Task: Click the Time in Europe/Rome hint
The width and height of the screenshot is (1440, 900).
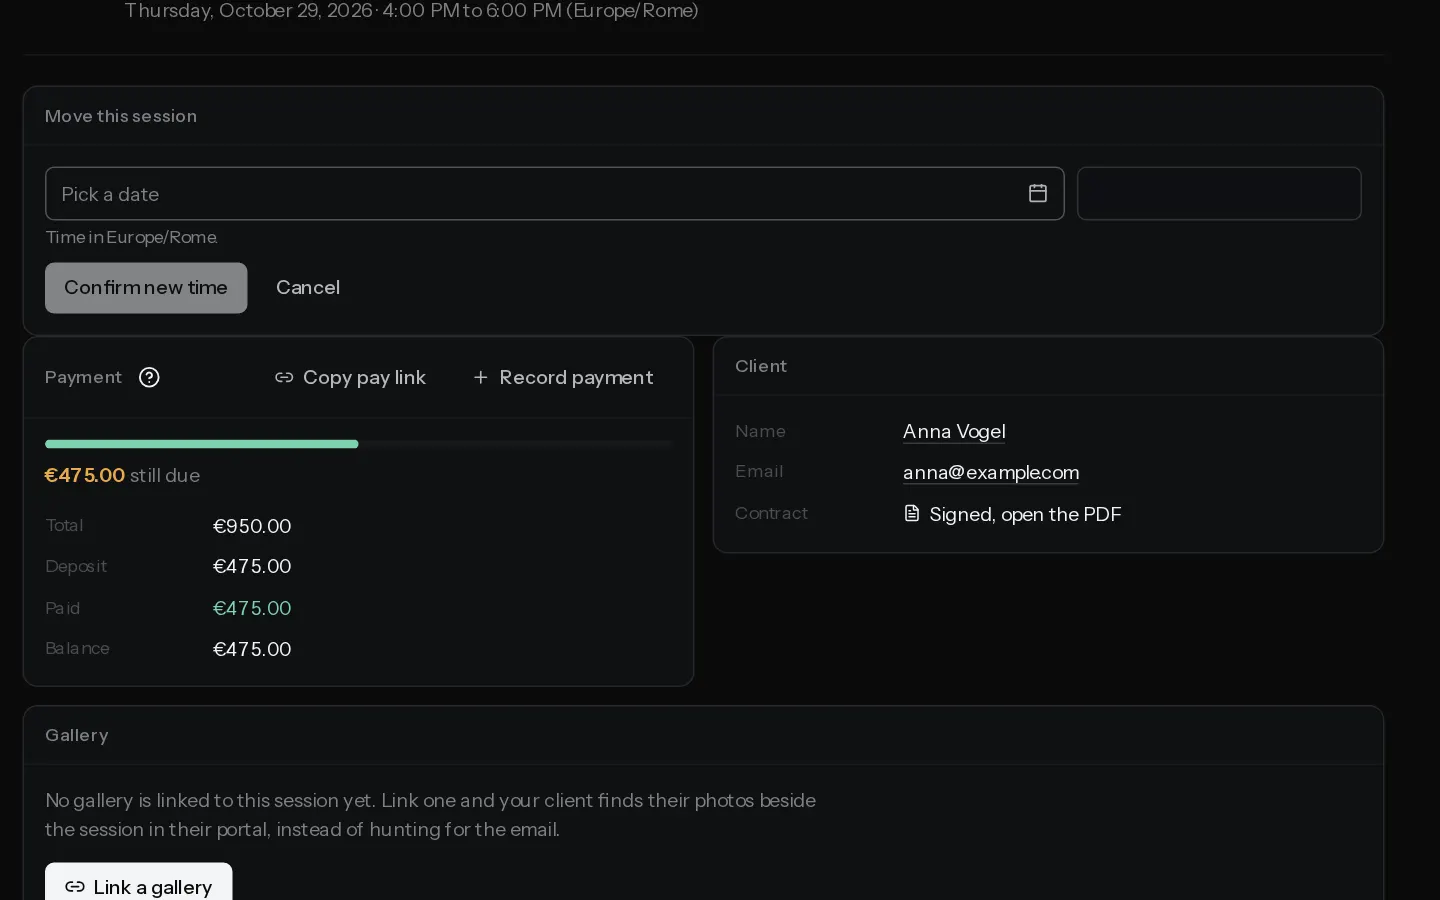Action: tap(131, 237)
